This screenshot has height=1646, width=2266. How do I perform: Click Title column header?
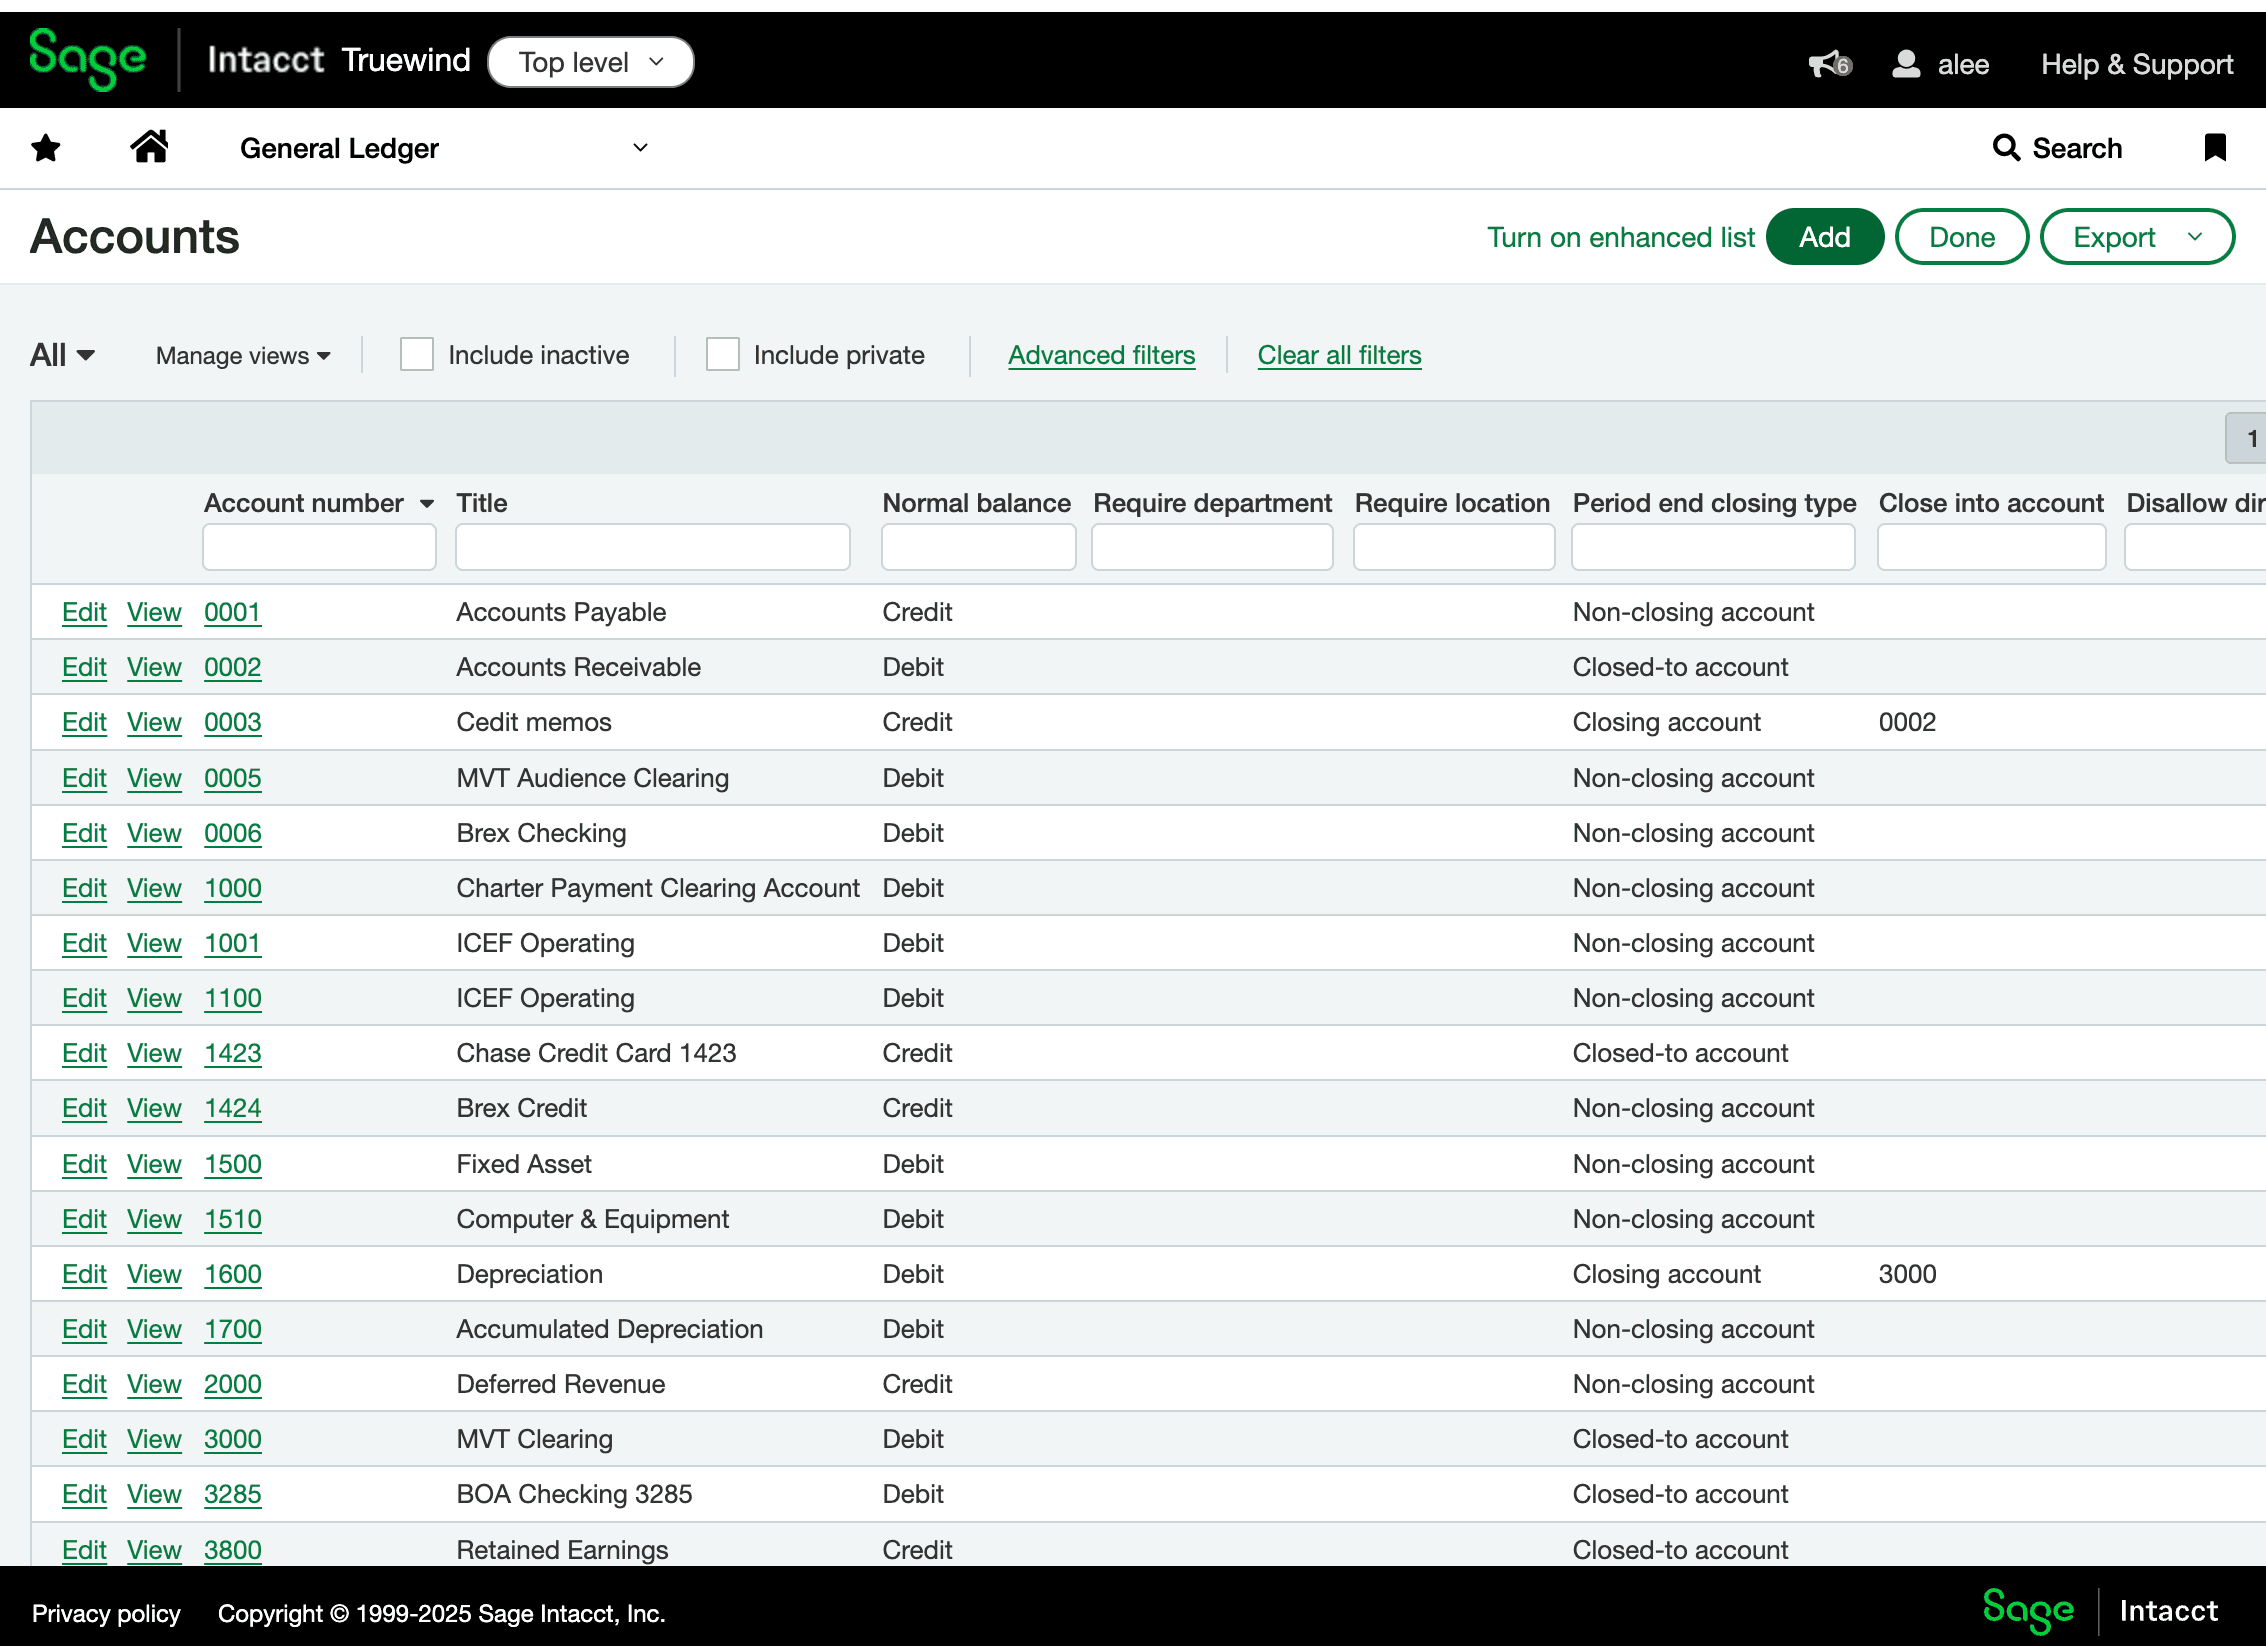coord(481,503)
